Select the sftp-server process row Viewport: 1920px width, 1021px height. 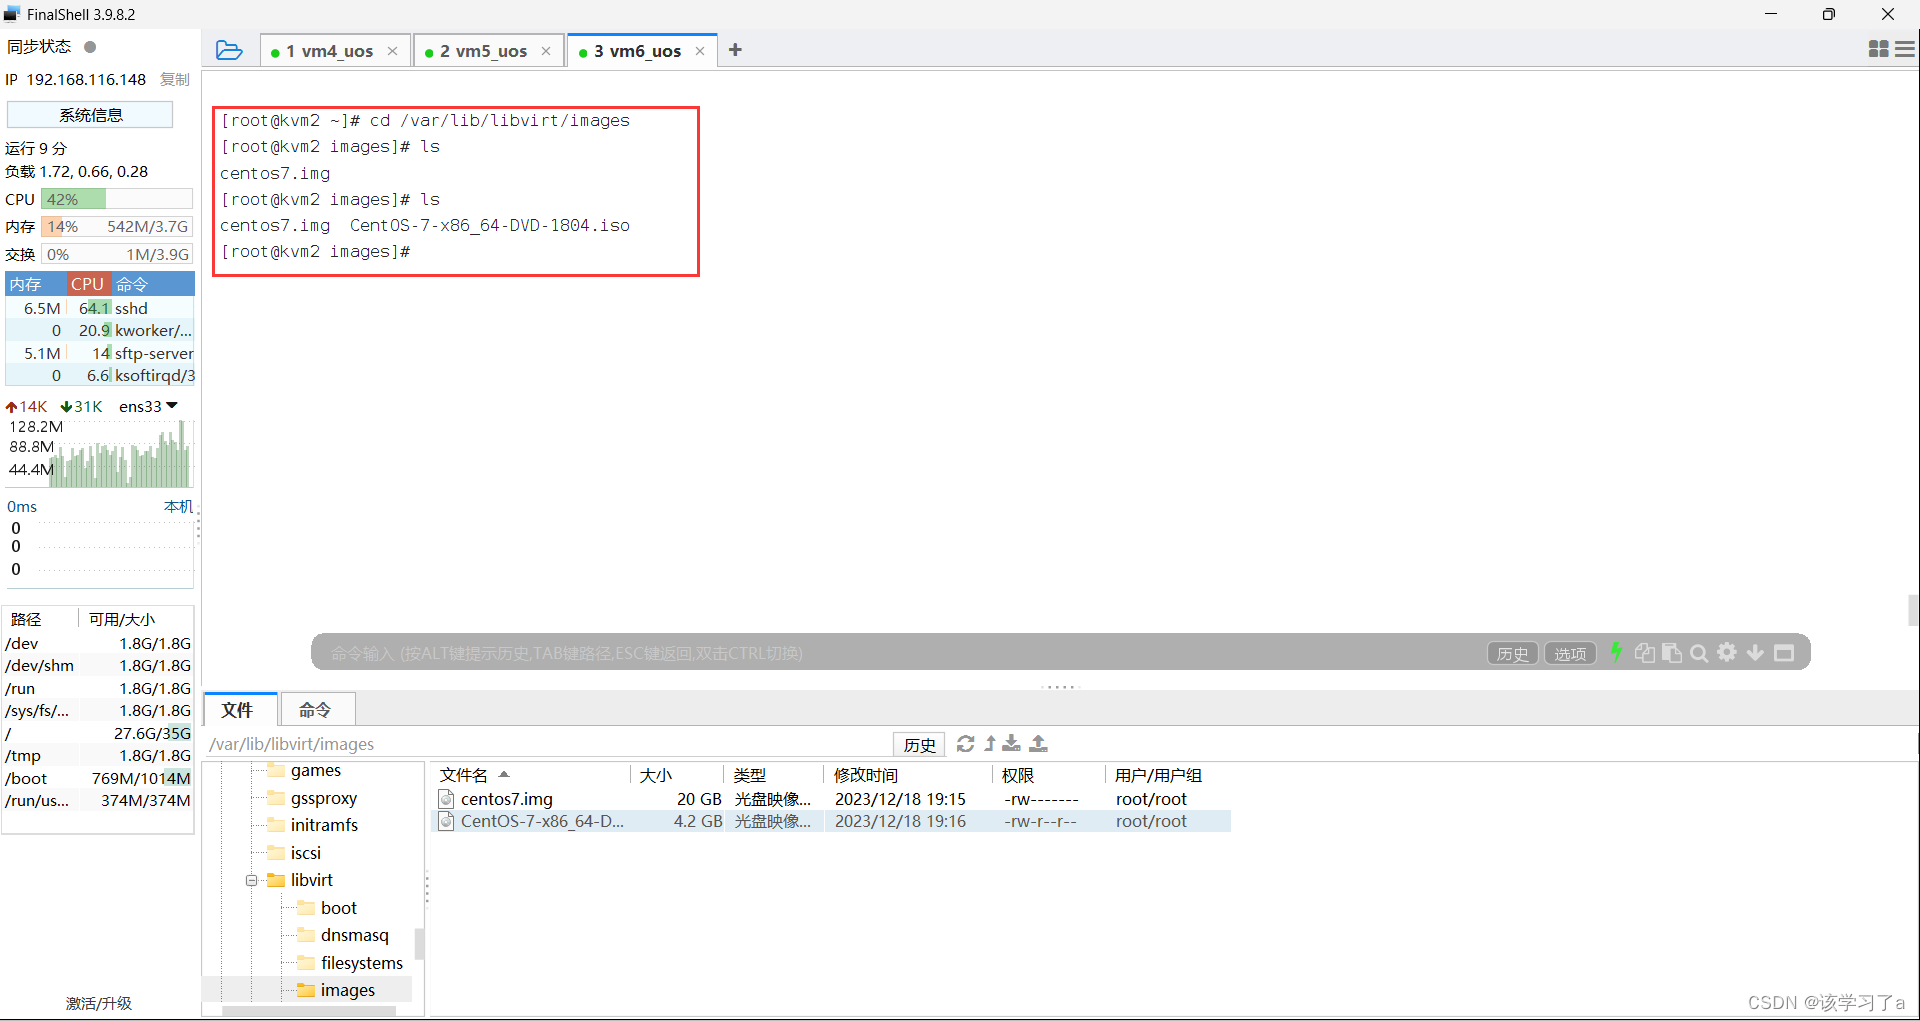tap(100, 353)
